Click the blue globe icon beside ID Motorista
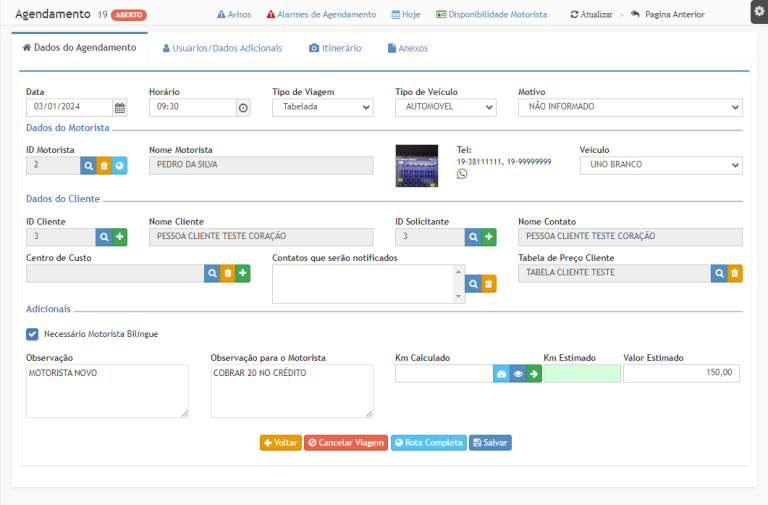768x505 pixels. click(119, 165)
